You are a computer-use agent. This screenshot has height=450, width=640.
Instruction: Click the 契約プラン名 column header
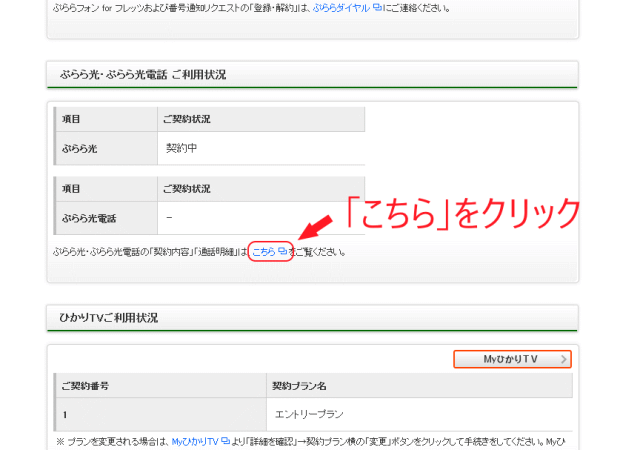tap(420, 386)
